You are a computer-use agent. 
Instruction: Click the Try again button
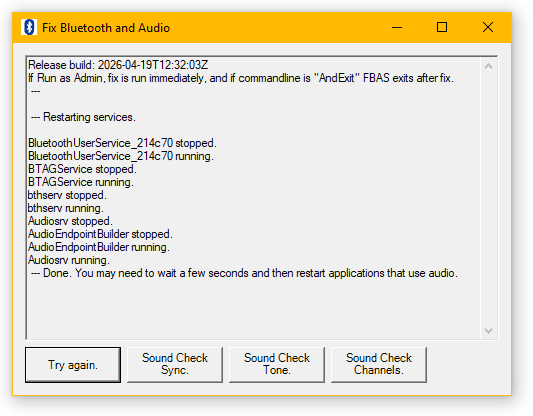[x=73, y=365]
